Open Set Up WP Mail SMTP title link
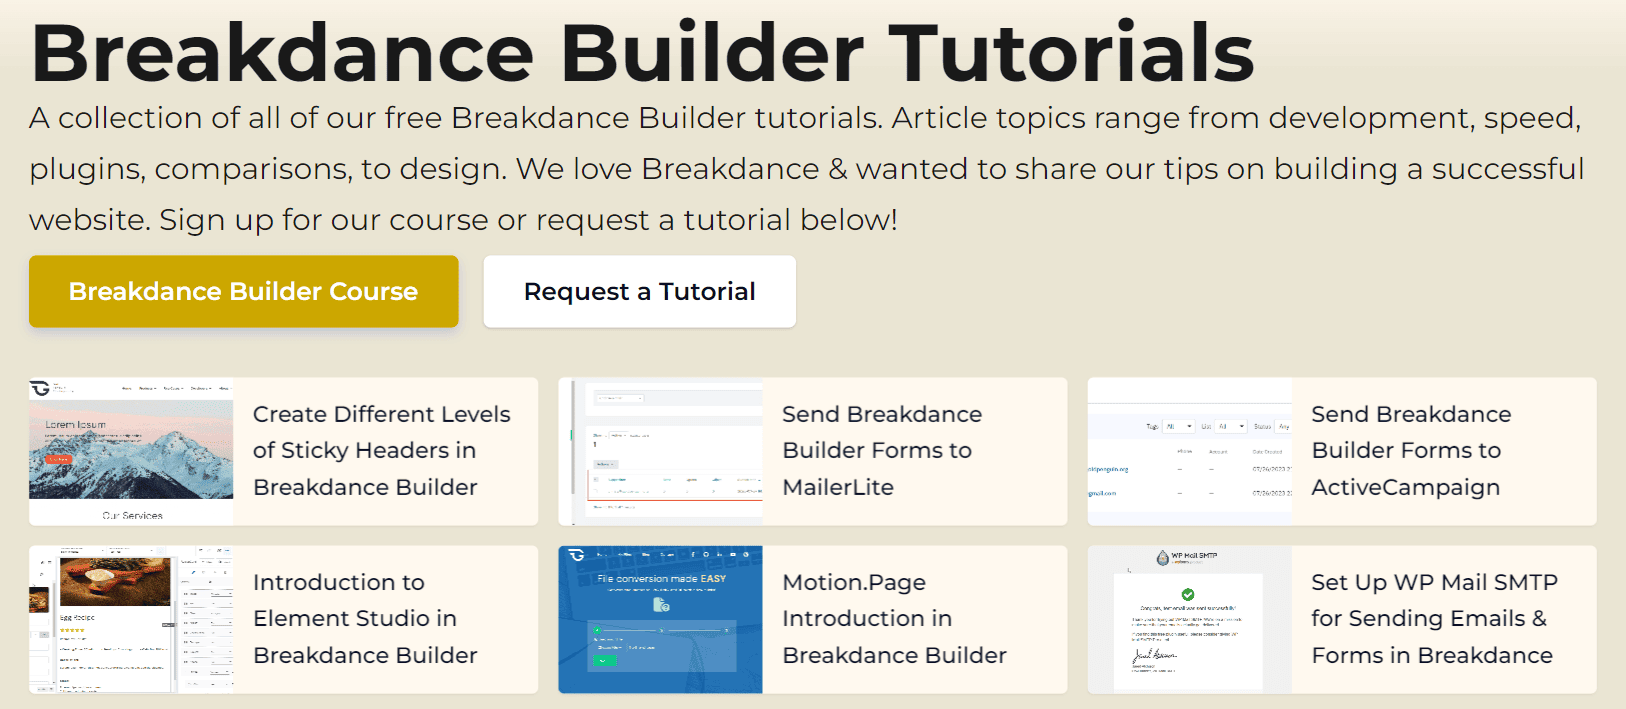The height and width of the screenshot is (709, 1626). [x=1433, y=618]
